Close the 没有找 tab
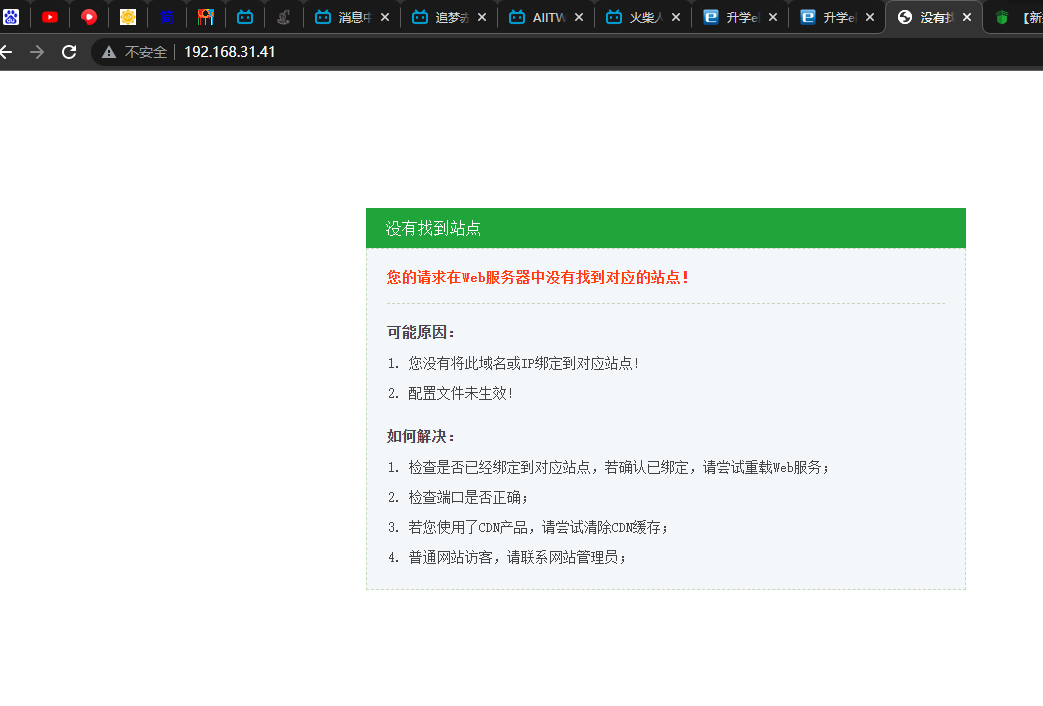The width and height of the screenshot is (1043, 706). 967,17
